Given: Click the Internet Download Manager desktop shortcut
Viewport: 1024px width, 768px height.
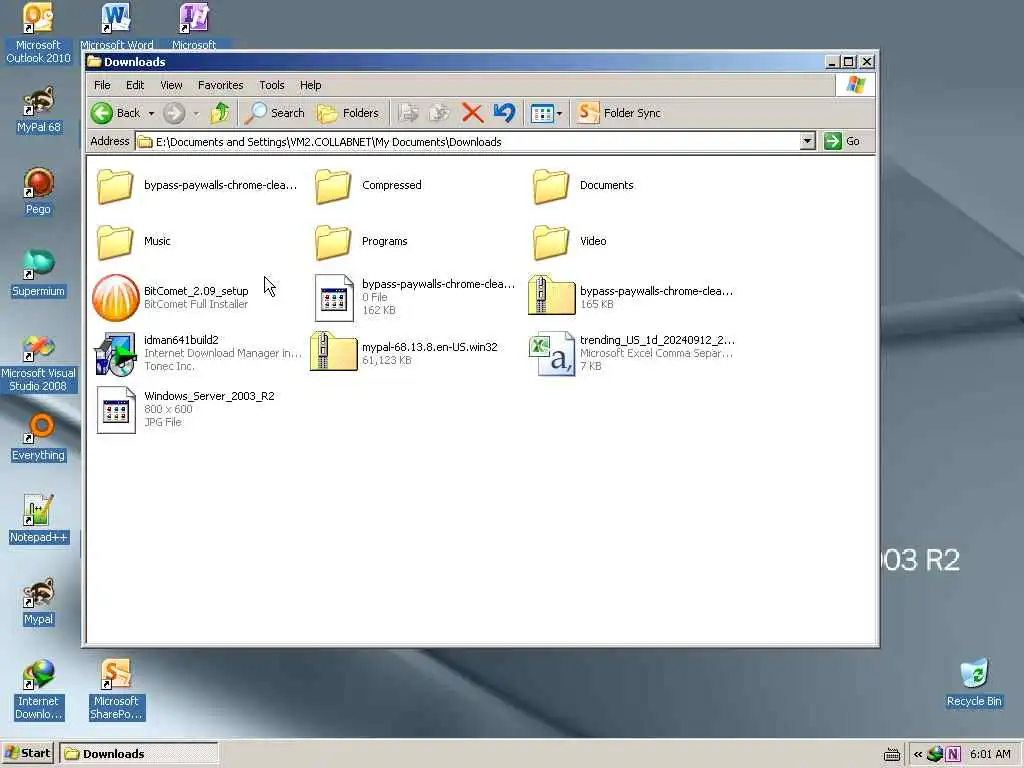Looking at the screenshot, I should coord(38,690).
